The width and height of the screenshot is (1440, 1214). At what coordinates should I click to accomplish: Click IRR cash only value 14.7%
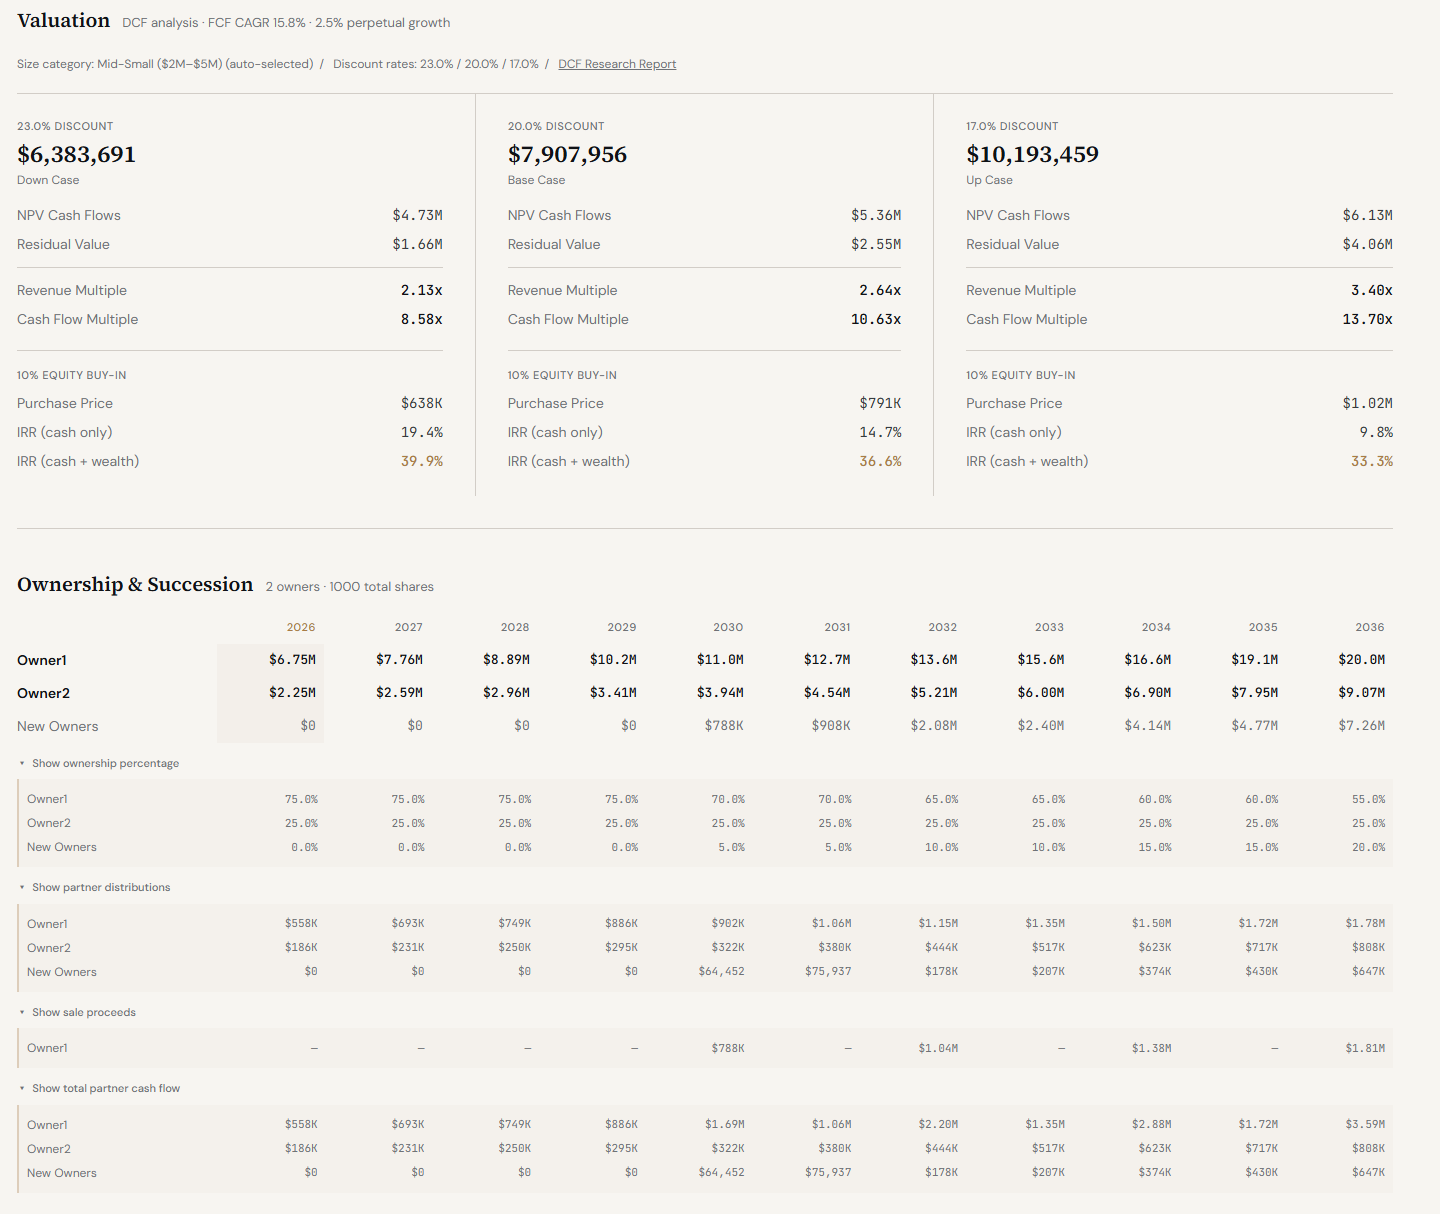tap(880, 432)
